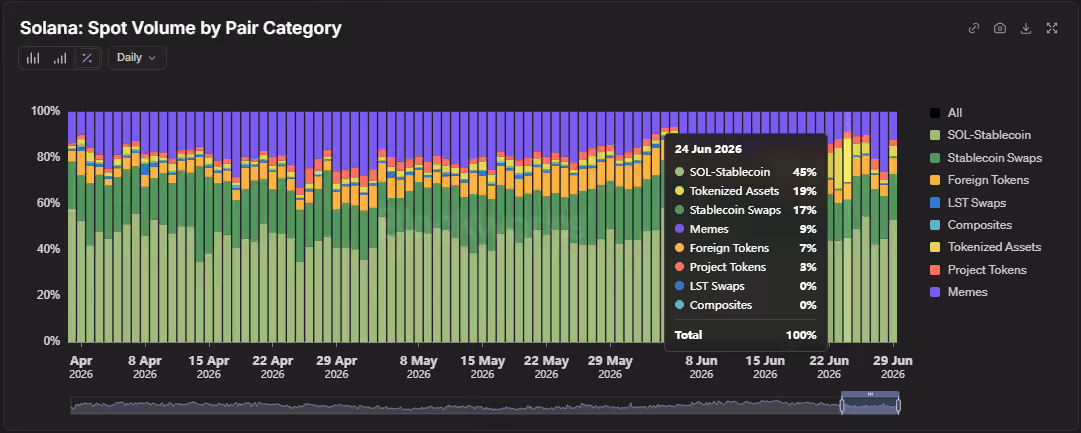1081x433 pixels.
Task: Click the Tokenized Assets 19% tooltip row
Action: tap(746, 191)
